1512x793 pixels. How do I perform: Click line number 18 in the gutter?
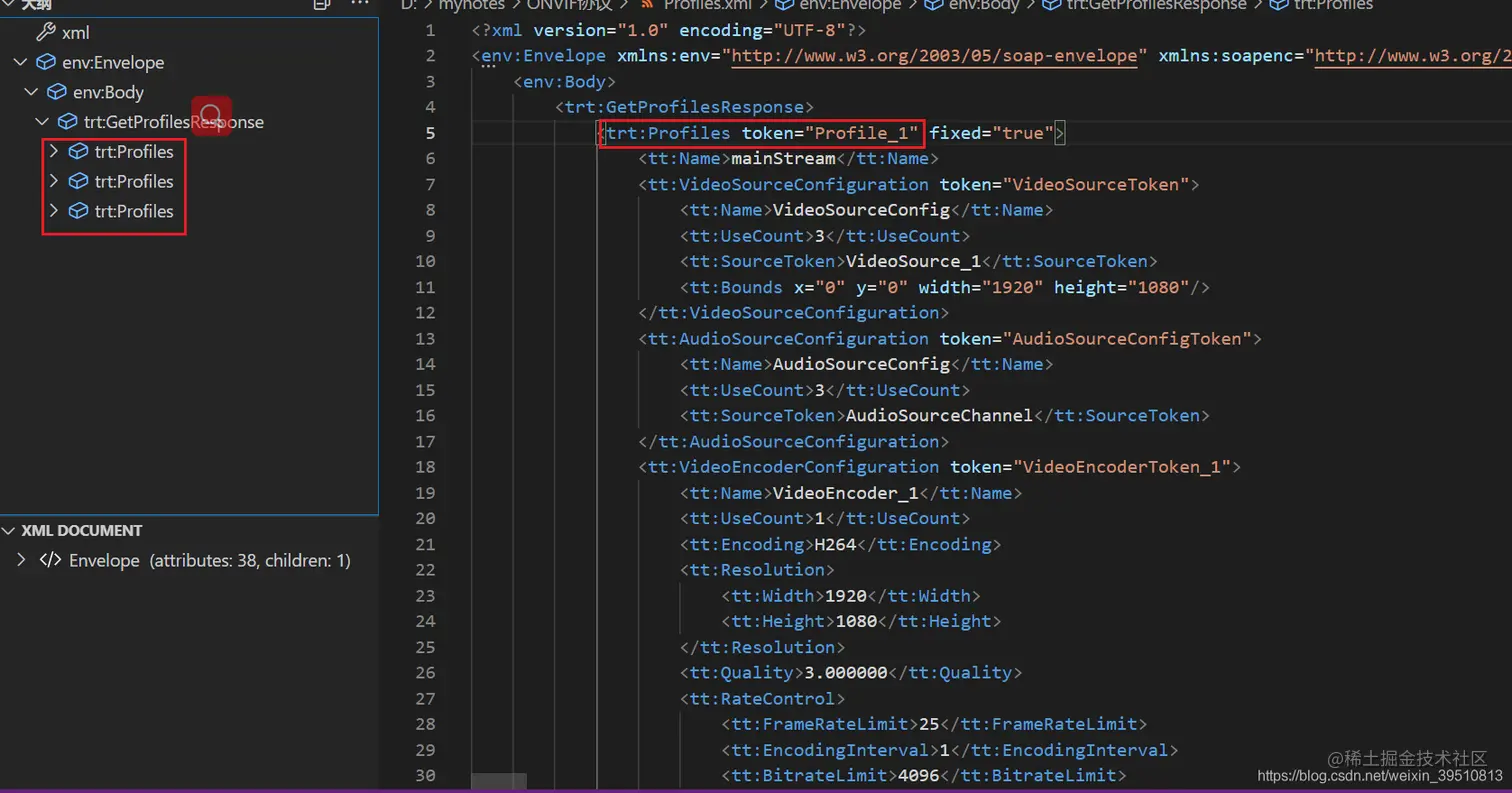pyautogui.click(x=425, y=467)
